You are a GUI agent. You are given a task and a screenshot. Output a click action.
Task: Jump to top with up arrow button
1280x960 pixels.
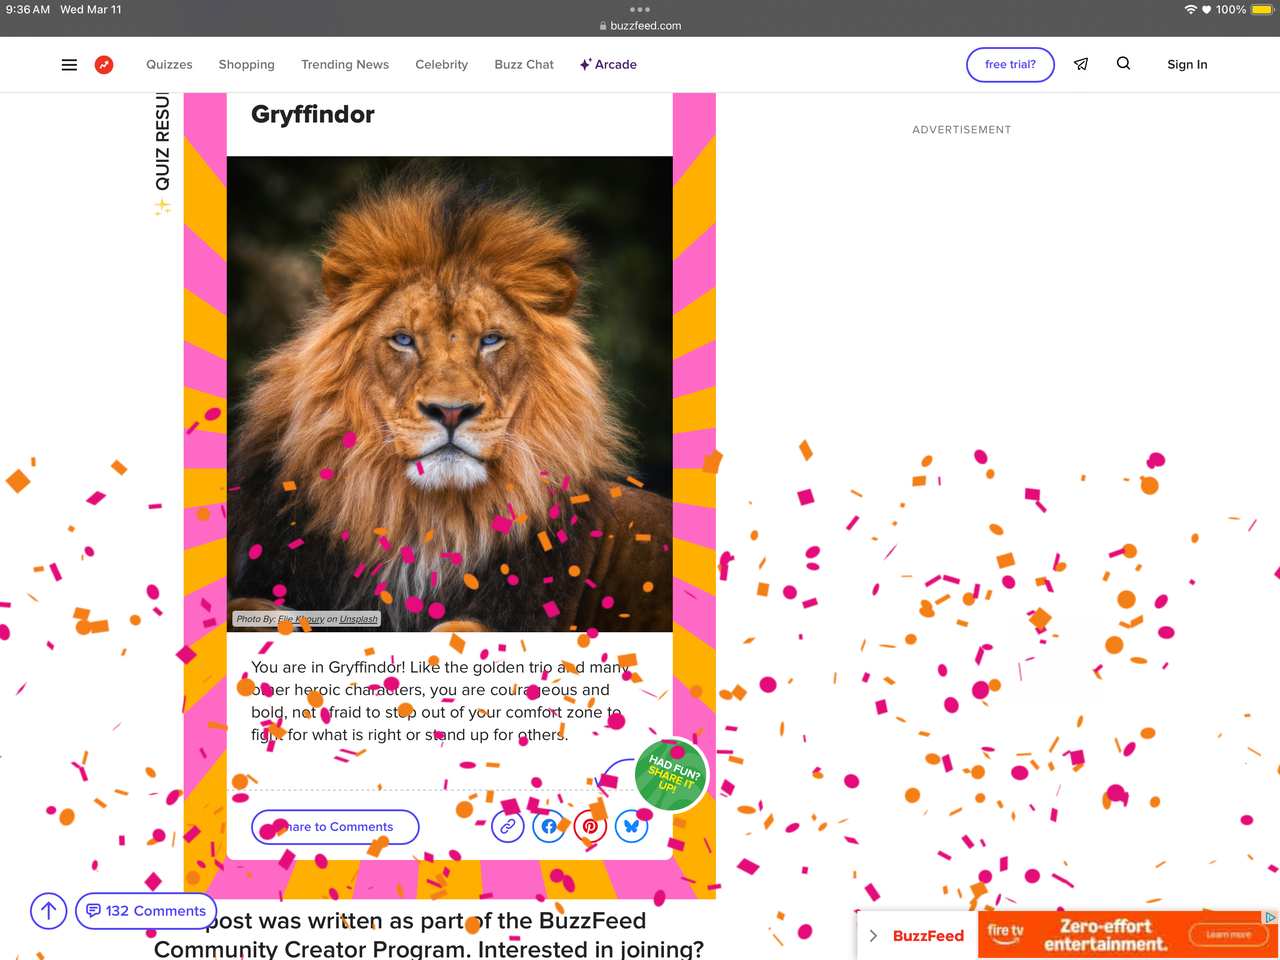coord(48,911)
